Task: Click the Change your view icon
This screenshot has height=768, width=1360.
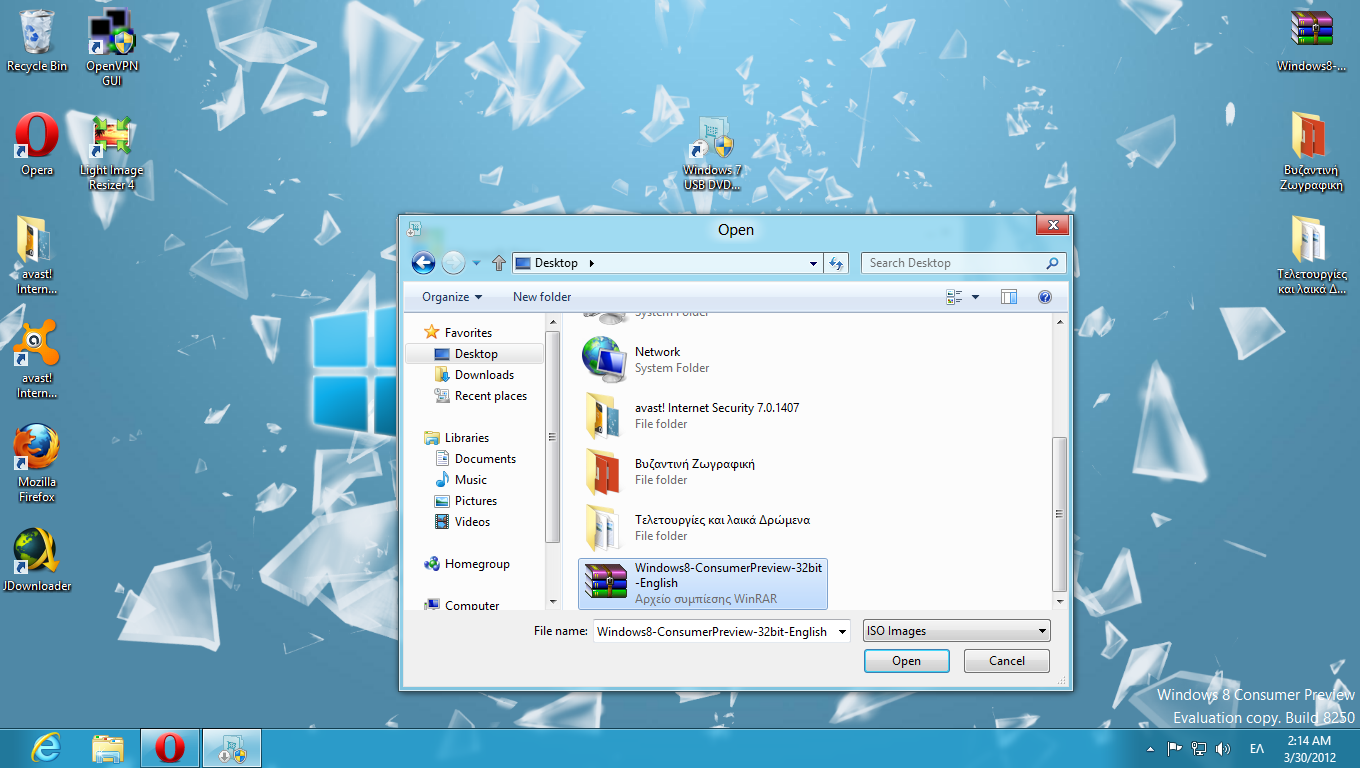Action: click(953, 297)
